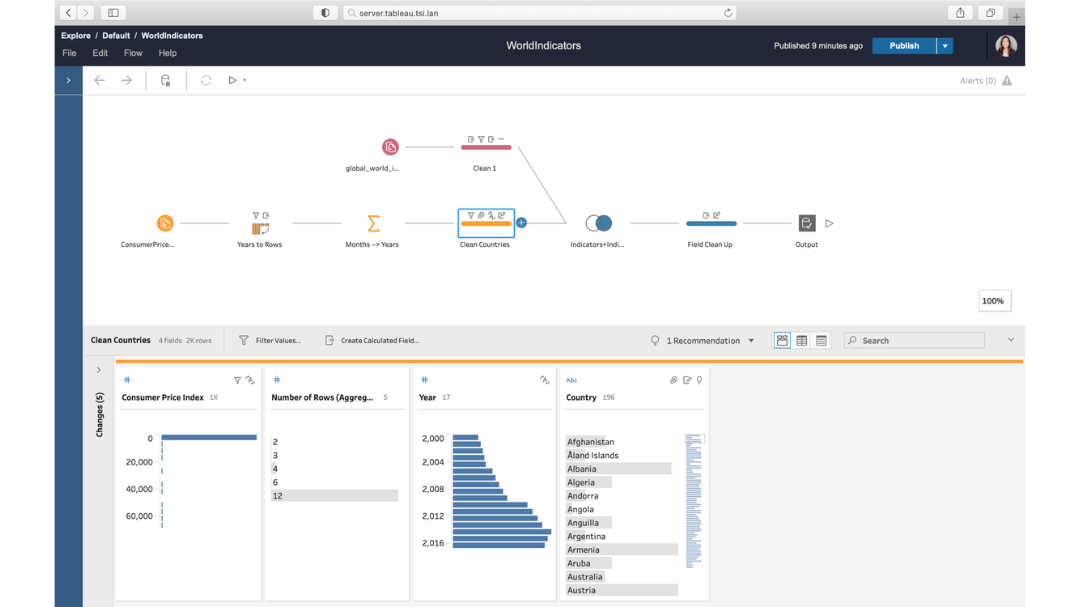This screenshot has width=1080, height=607.
Task: Run the flow with the play icon
Action: (232, 80)
